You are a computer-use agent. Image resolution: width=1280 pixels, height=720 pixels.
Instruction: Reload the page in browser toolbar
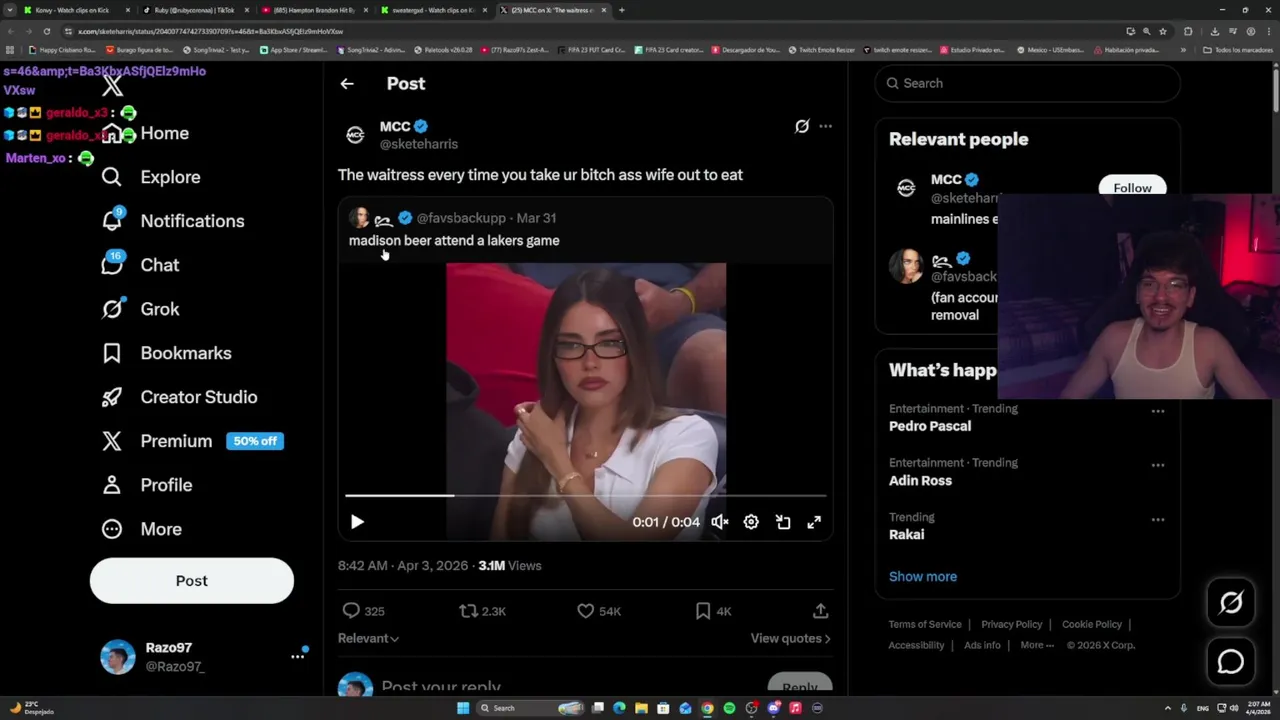[46, 31]
